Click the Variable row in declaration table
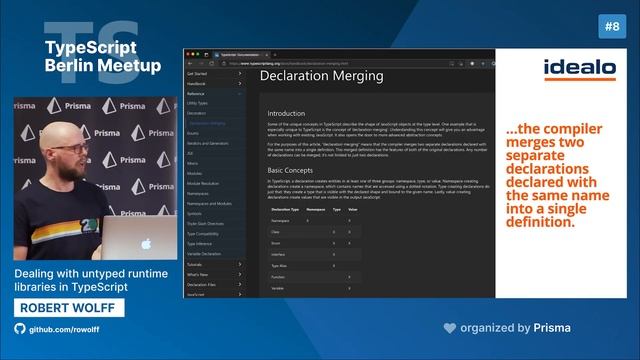The image size is (640, 360). [314, 288]
